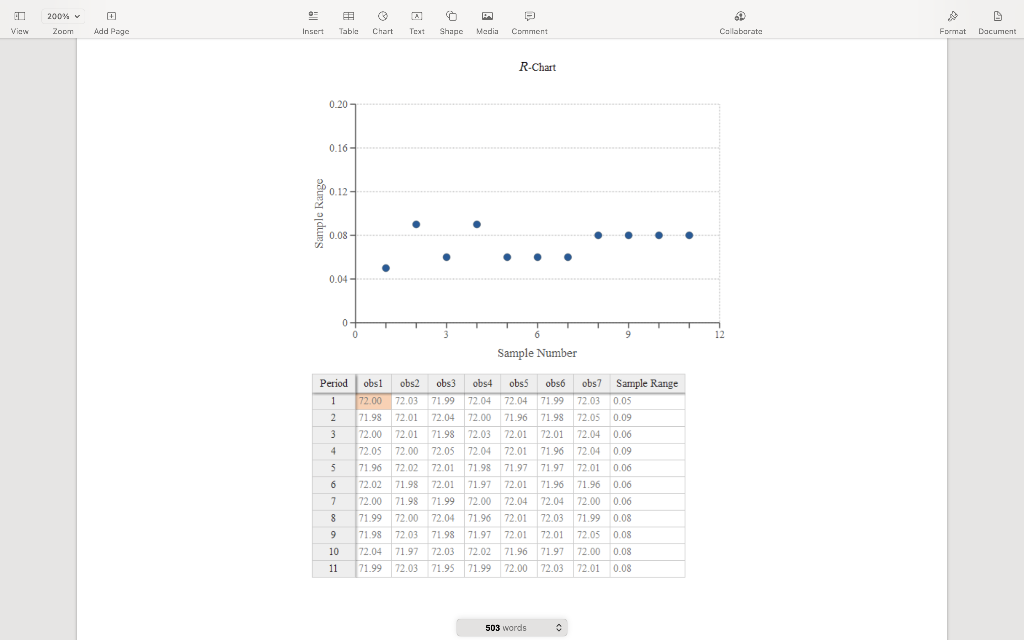Click the 72.02 cell under obs1 in Period 6

(374, 485)
